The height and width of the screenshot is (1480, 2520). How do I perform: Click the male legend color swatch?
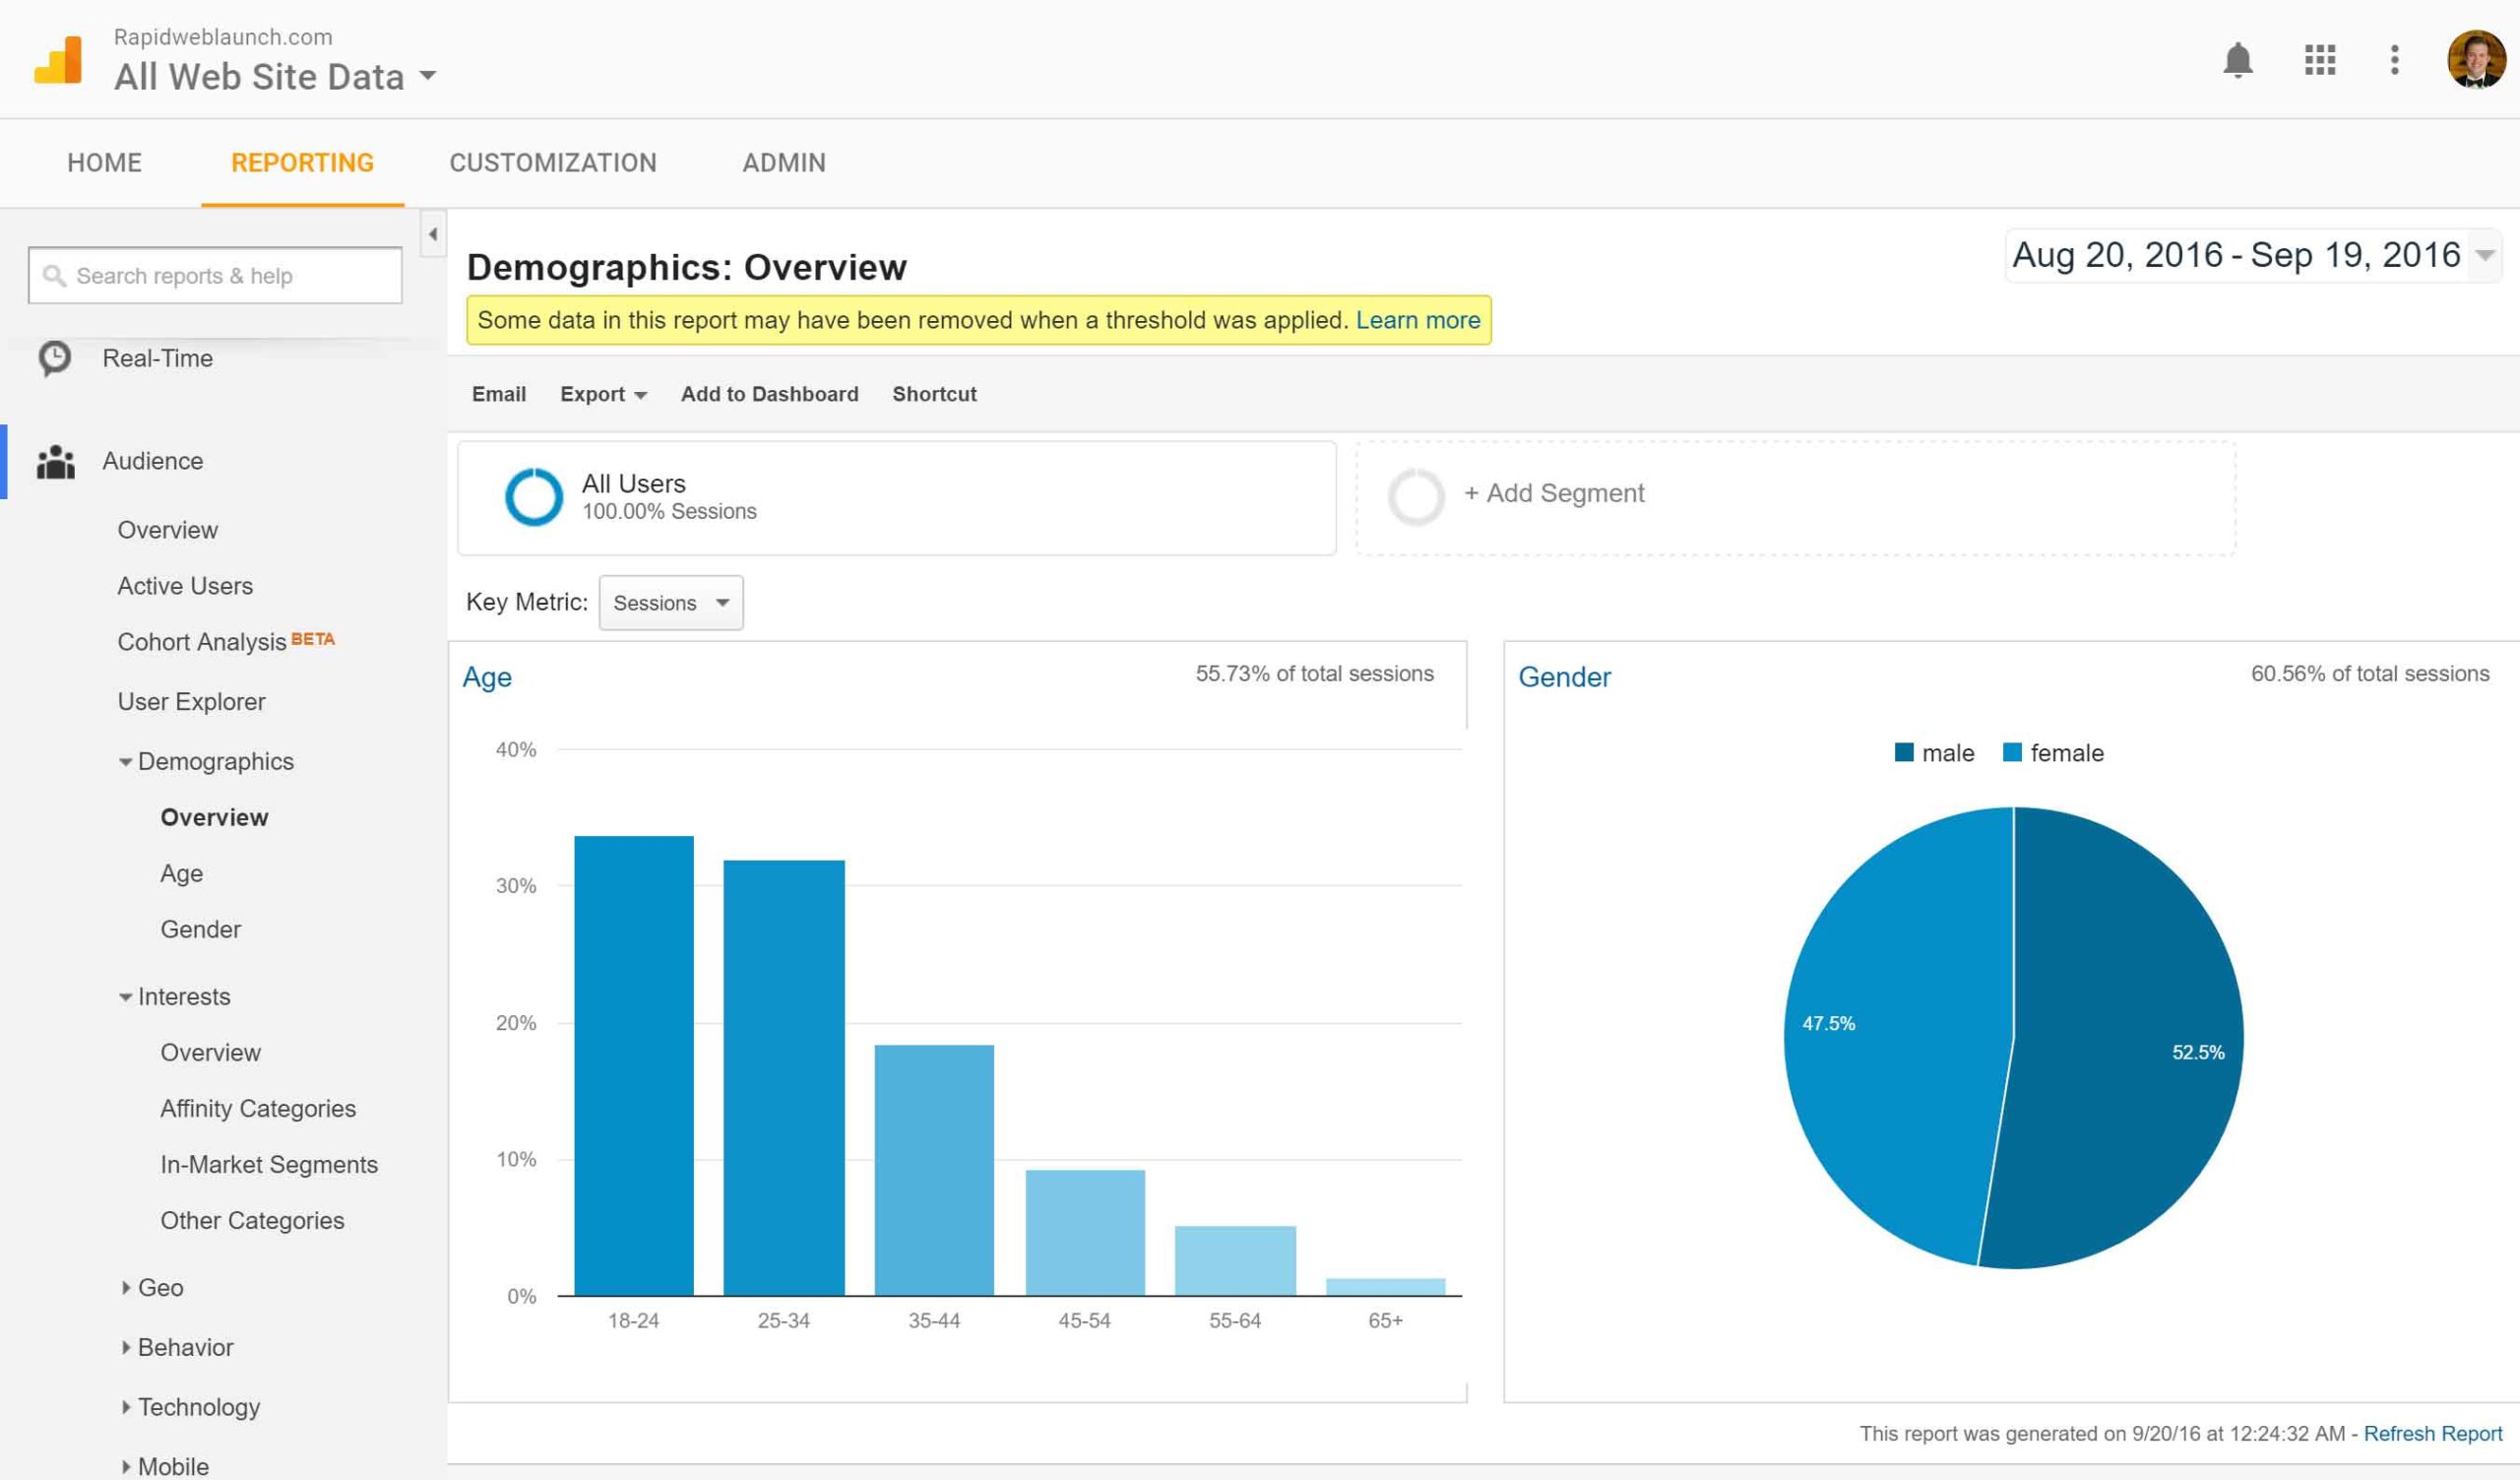tap(1904, 752)
